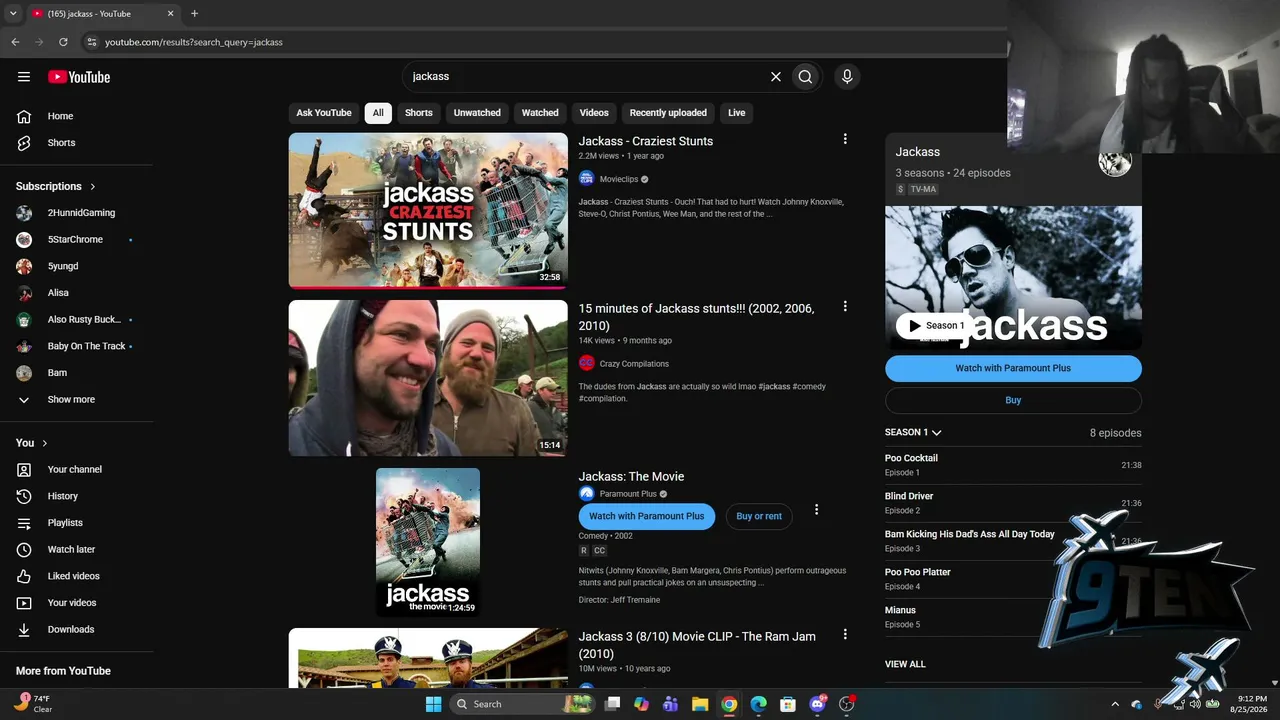Open the Jackass - Craziest Stunts thumbnail

click(x=428, y=211)
